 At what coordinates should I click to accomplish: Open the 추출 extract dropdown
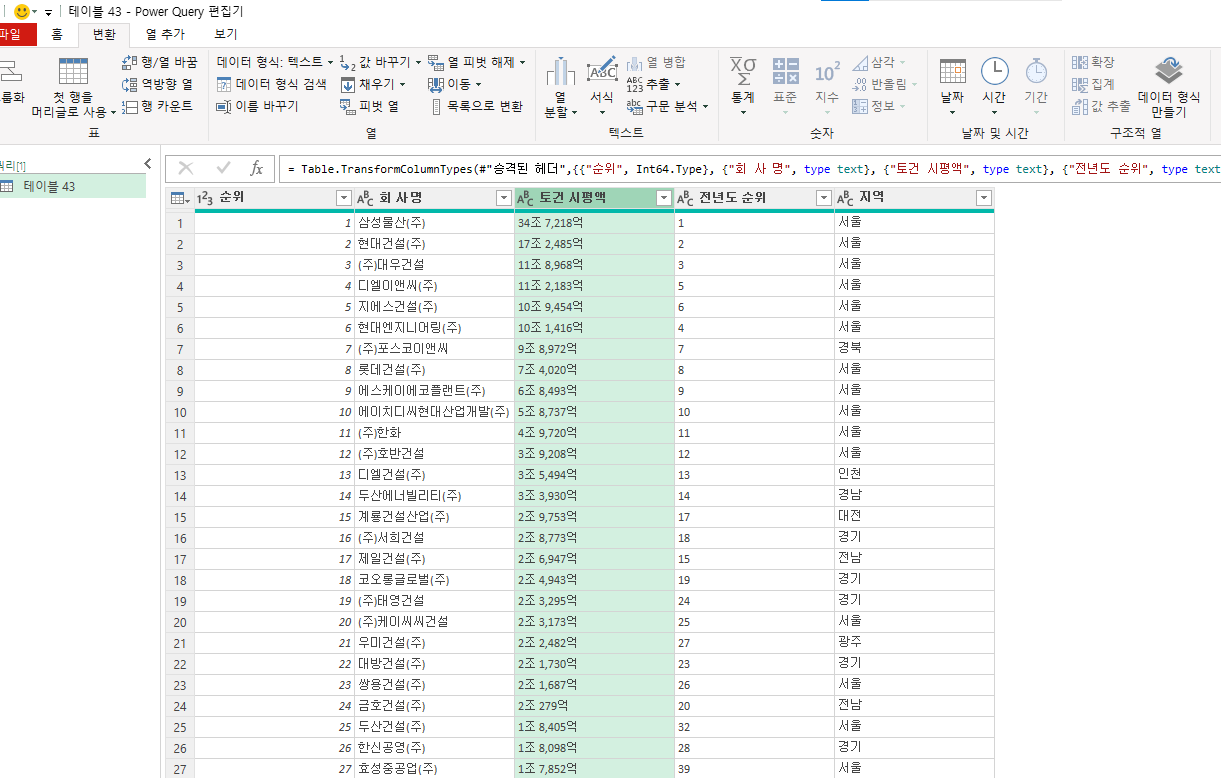pyautogui.click(x=653, y=84)
